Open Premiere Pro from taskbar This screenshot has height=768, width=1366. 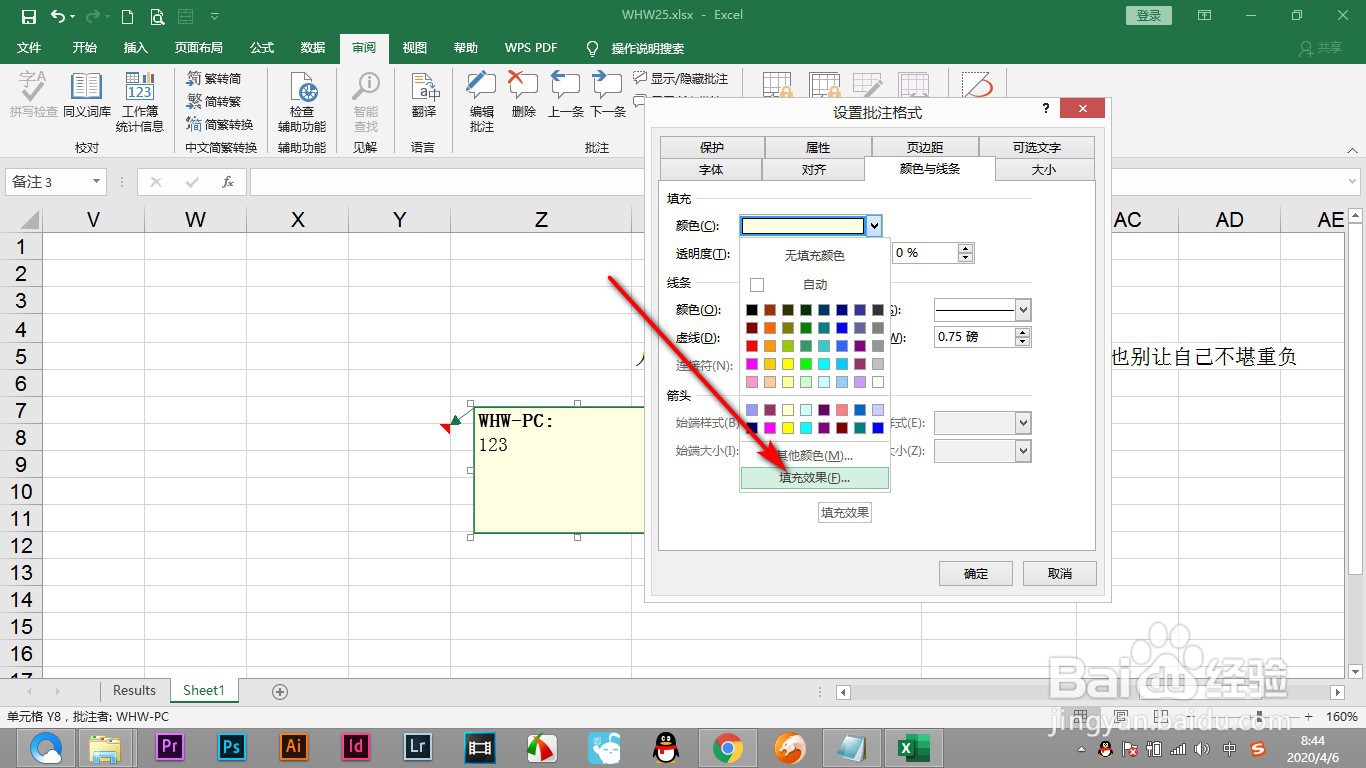(x=170, y=746)
